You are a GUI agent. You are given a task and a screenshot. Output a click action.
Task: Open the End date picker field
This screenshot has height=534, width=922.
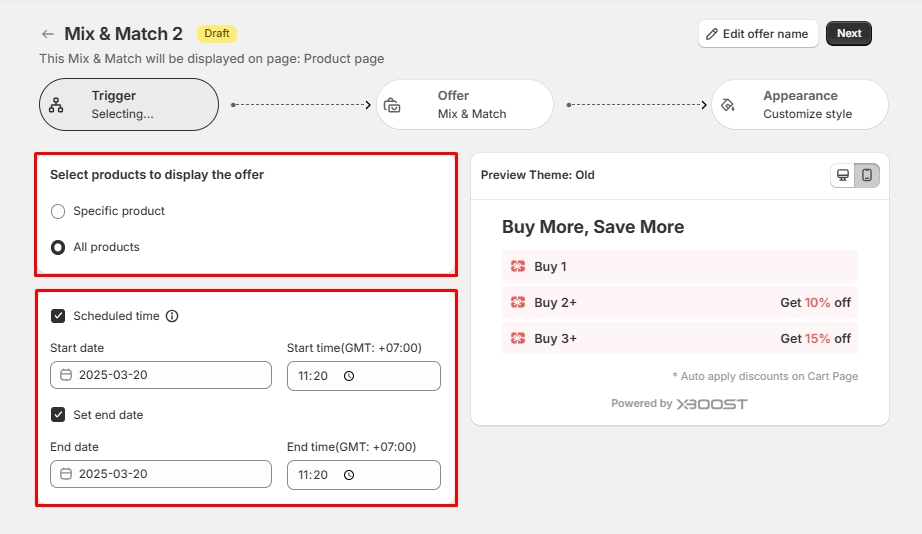tap(161, 474)
